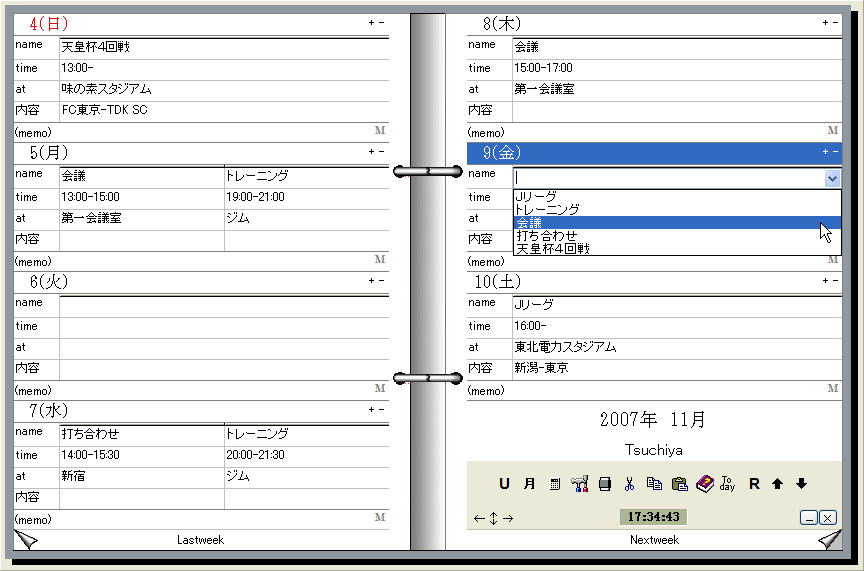Edit the 新宿 location cell
The image size is (864, 571).
(142, 478)
